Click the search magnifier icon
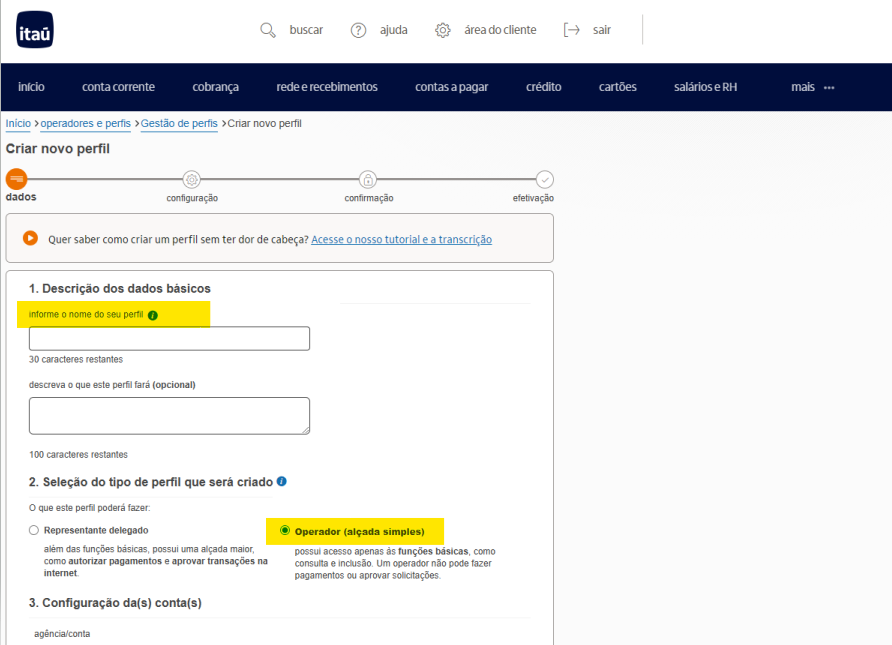This screenshot has width=892, height=645. 267,30
